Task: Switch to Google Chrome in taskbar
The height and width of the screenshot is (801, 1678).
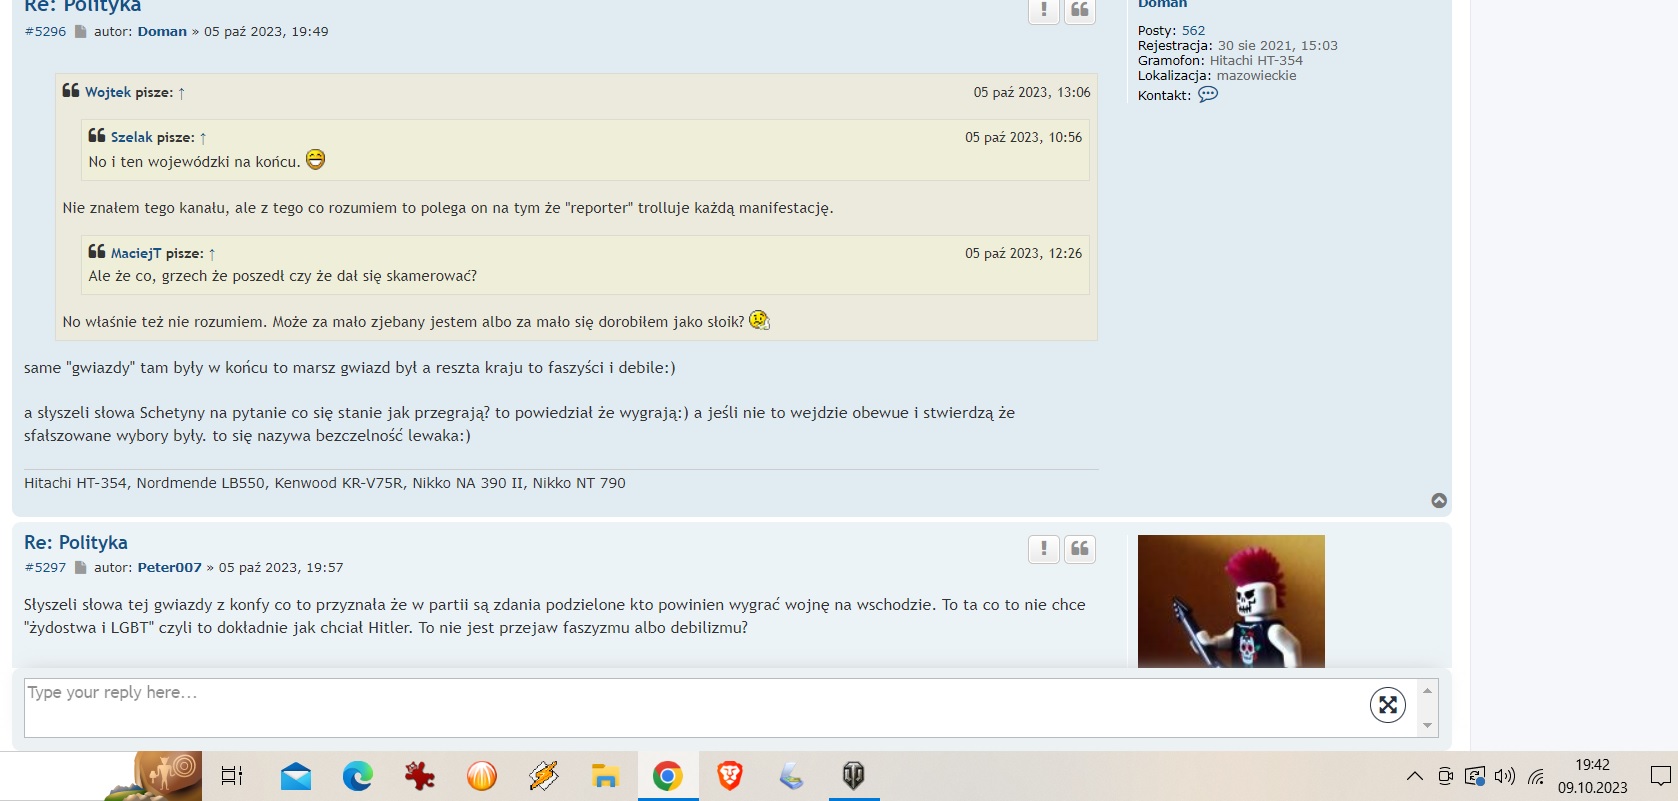Action: pos(667,776)
